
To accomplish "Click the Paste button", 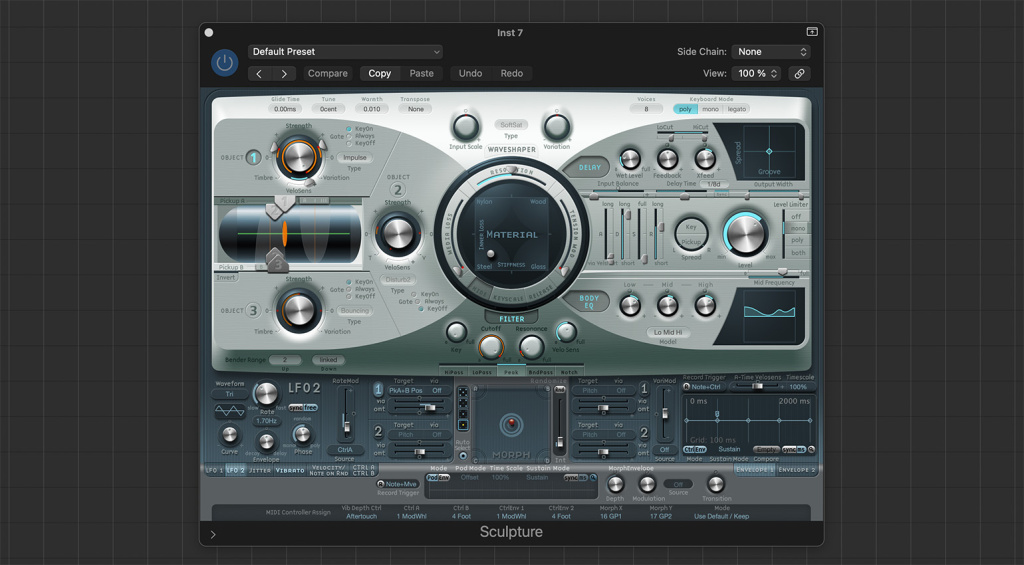I will pos(421,74).
